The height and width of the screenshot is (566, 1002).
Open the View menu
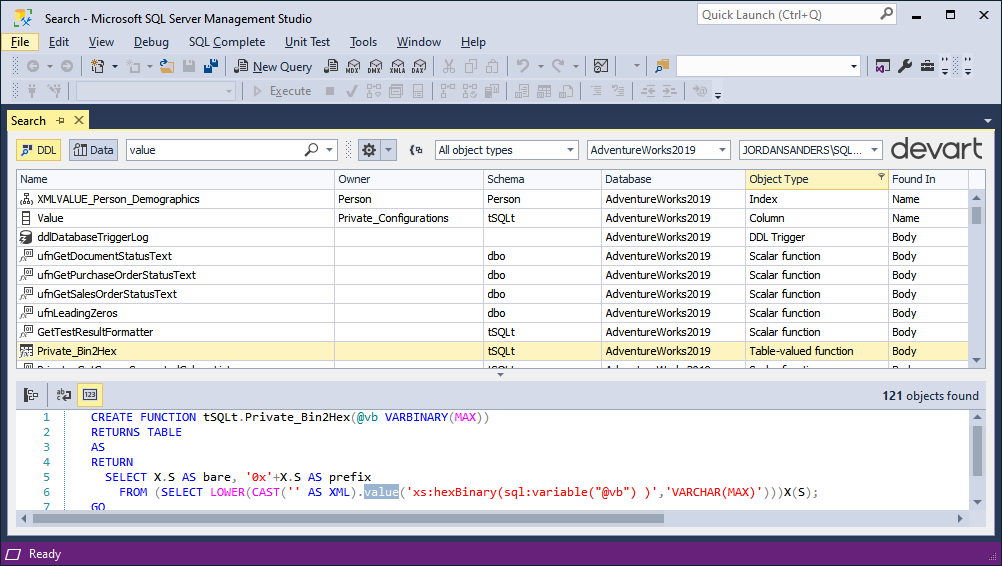(x=101, y=42)
